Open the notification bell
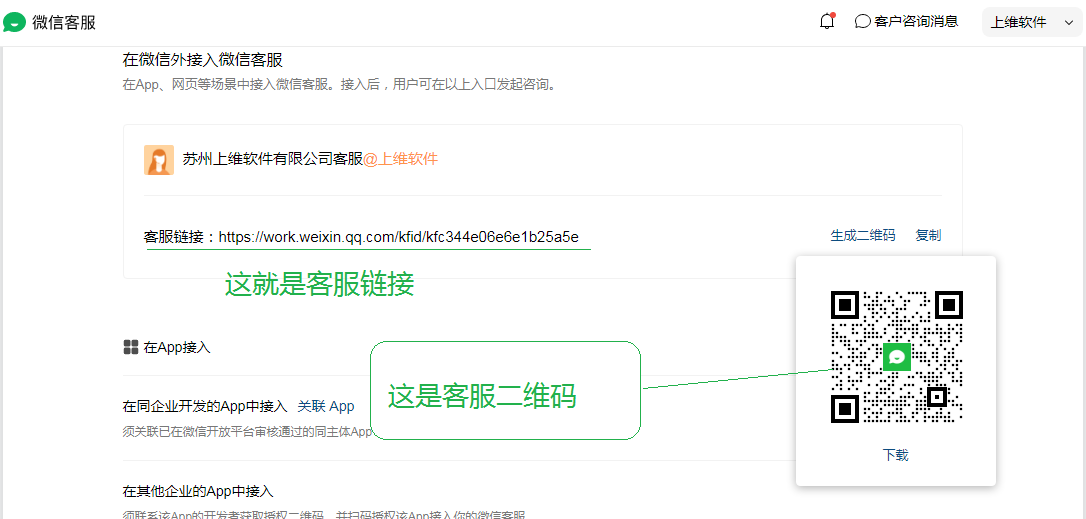This screenshot has width=1086, height=519. pyautogui.click(x=827, y=21)
